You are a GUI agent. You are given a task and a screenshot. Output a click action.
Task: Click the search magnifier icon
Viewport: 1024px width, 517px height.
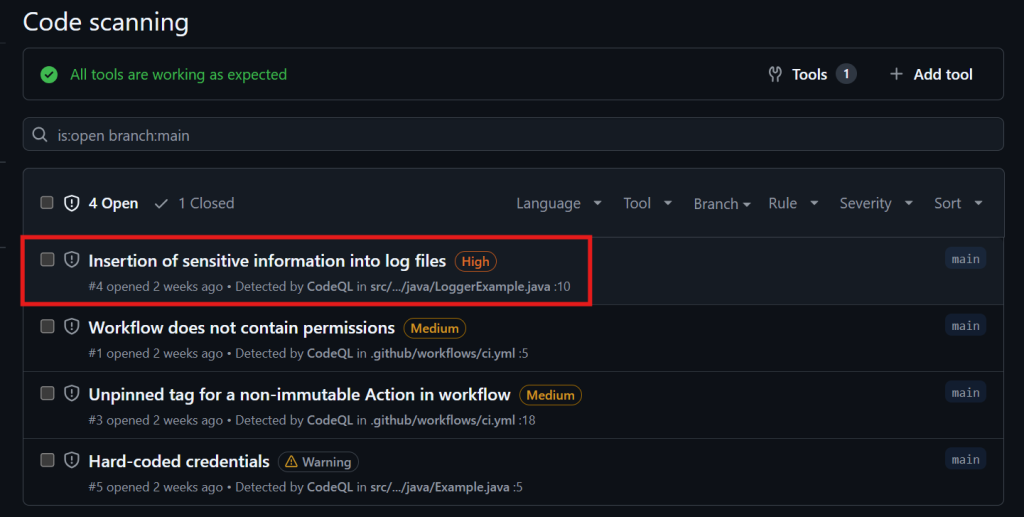[x=40, y=135]
